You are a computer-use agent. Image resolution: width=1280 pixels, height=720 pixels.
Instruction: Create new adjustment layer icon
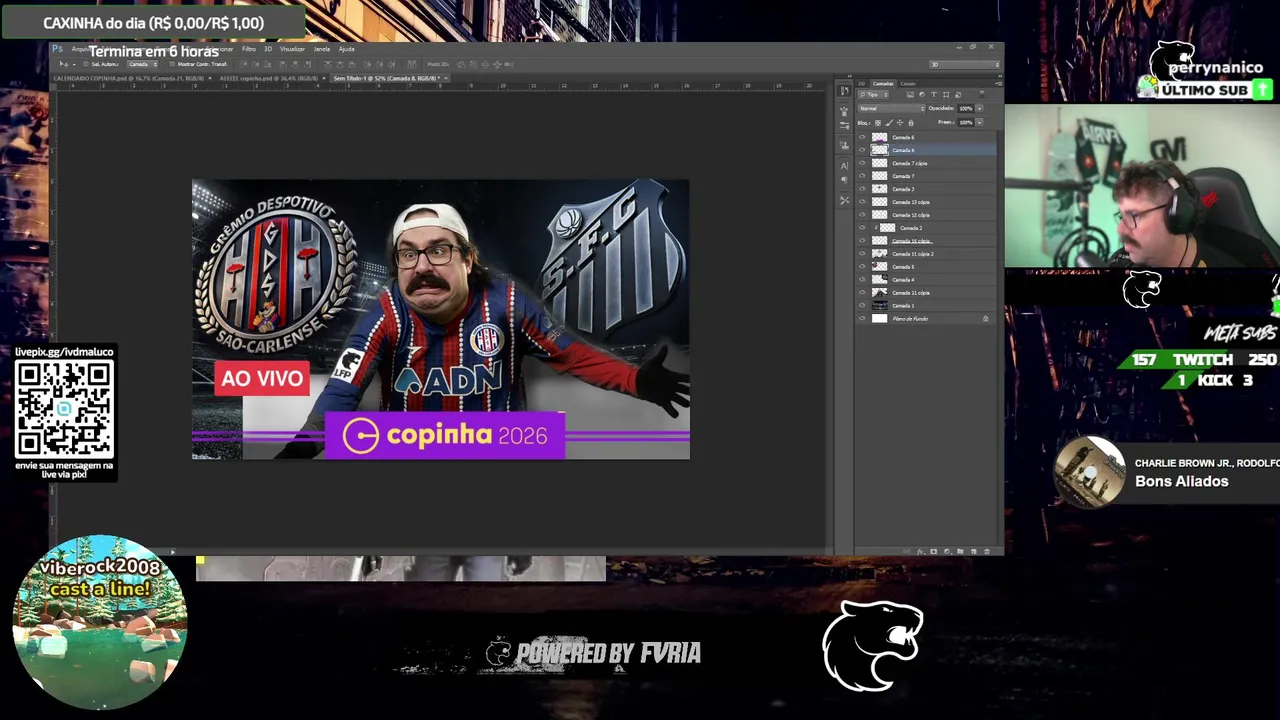948,552
